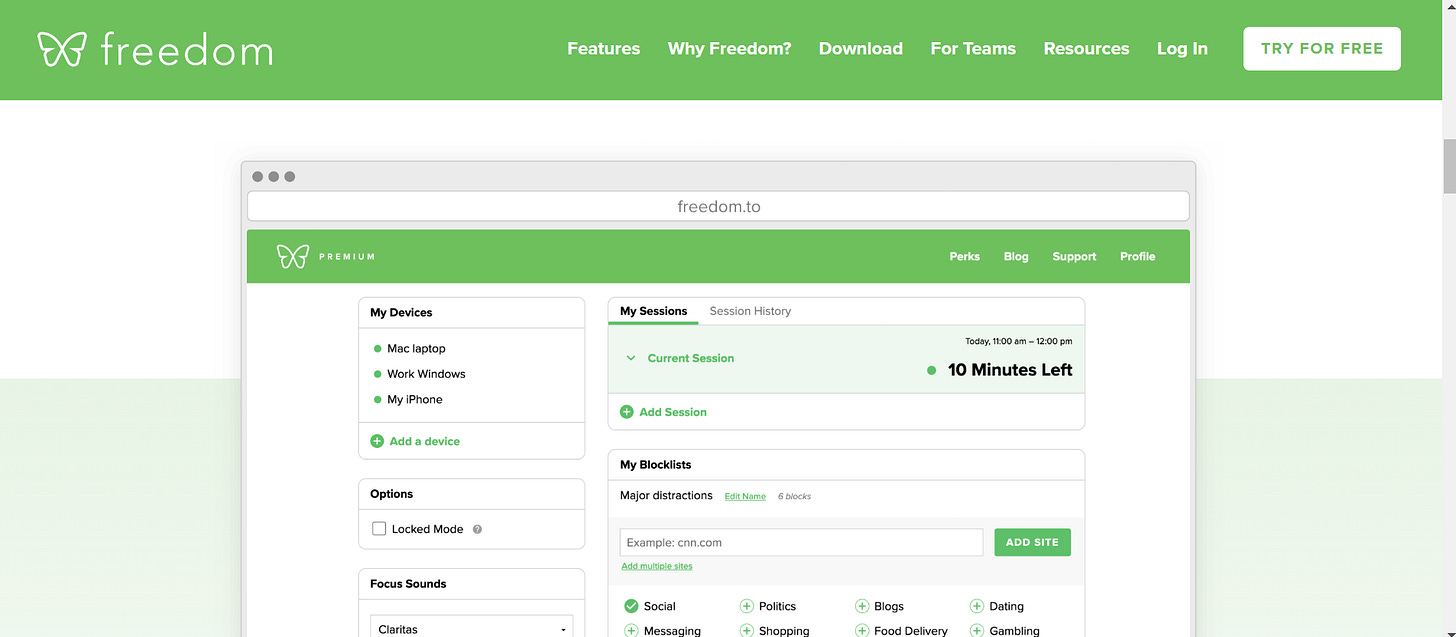Viewport: 1456px width, 637px height.
Task: Open the Perks link in app header
Action: (x=965, y=257)
